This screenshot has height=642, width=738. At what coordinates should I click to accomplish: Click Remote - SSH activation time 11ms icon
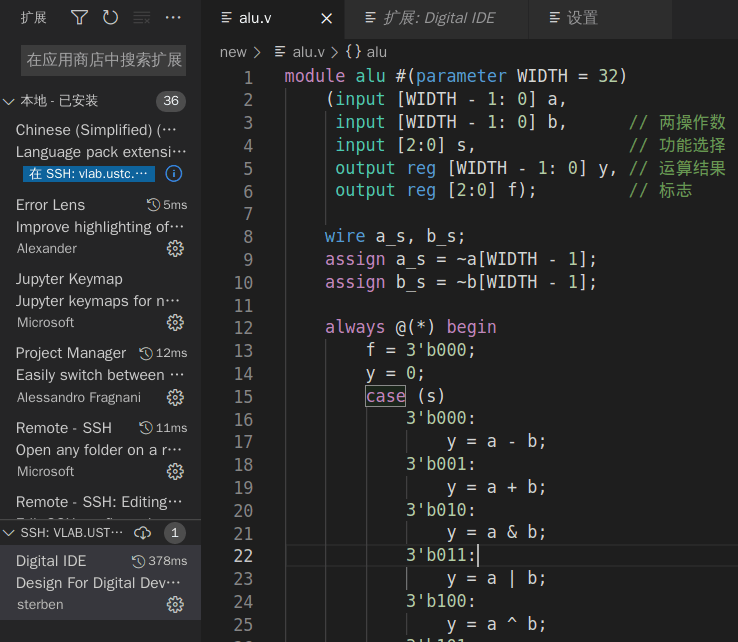[x=146, y=428]
